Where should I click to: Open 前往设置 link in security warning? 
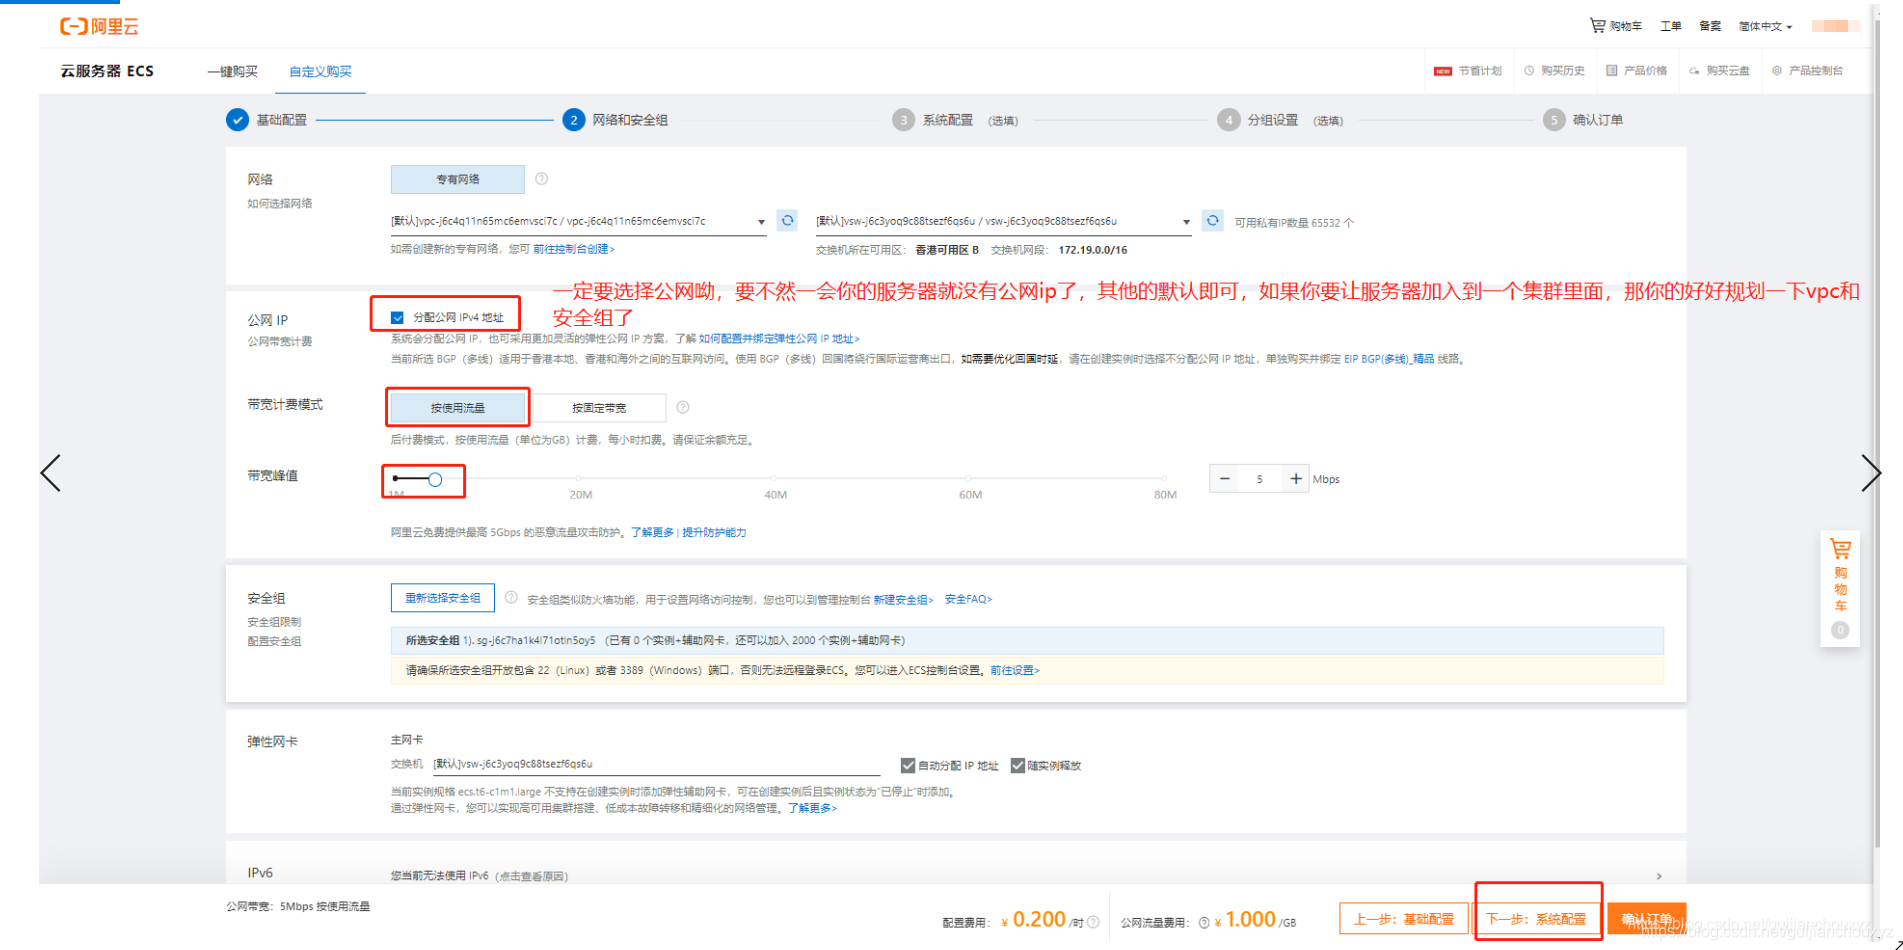click(1015, 670)
